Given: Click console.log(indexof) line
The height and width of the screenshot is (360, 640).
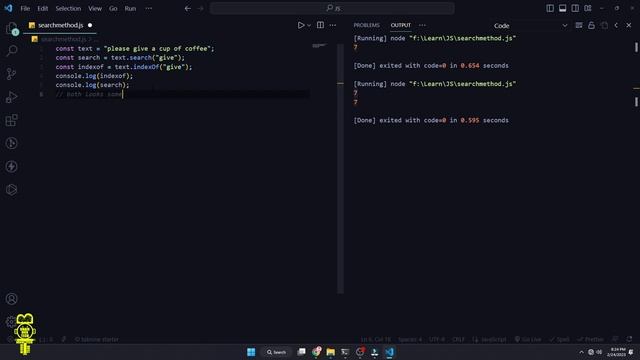Looking at the screenshot, I should [x=94, y=76].
